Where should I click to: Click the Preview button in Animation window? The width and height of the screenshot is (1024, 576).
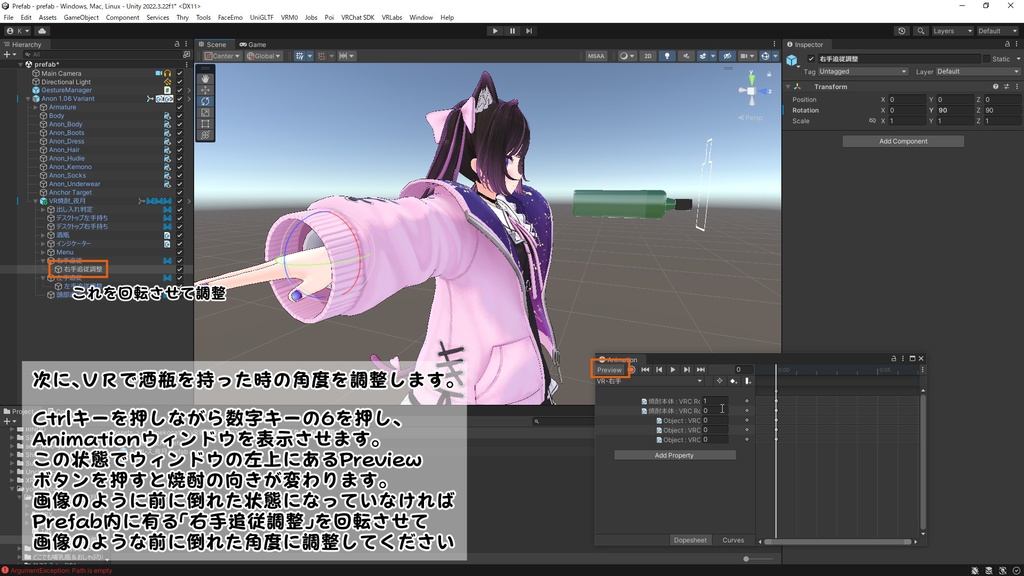(609, 370)
